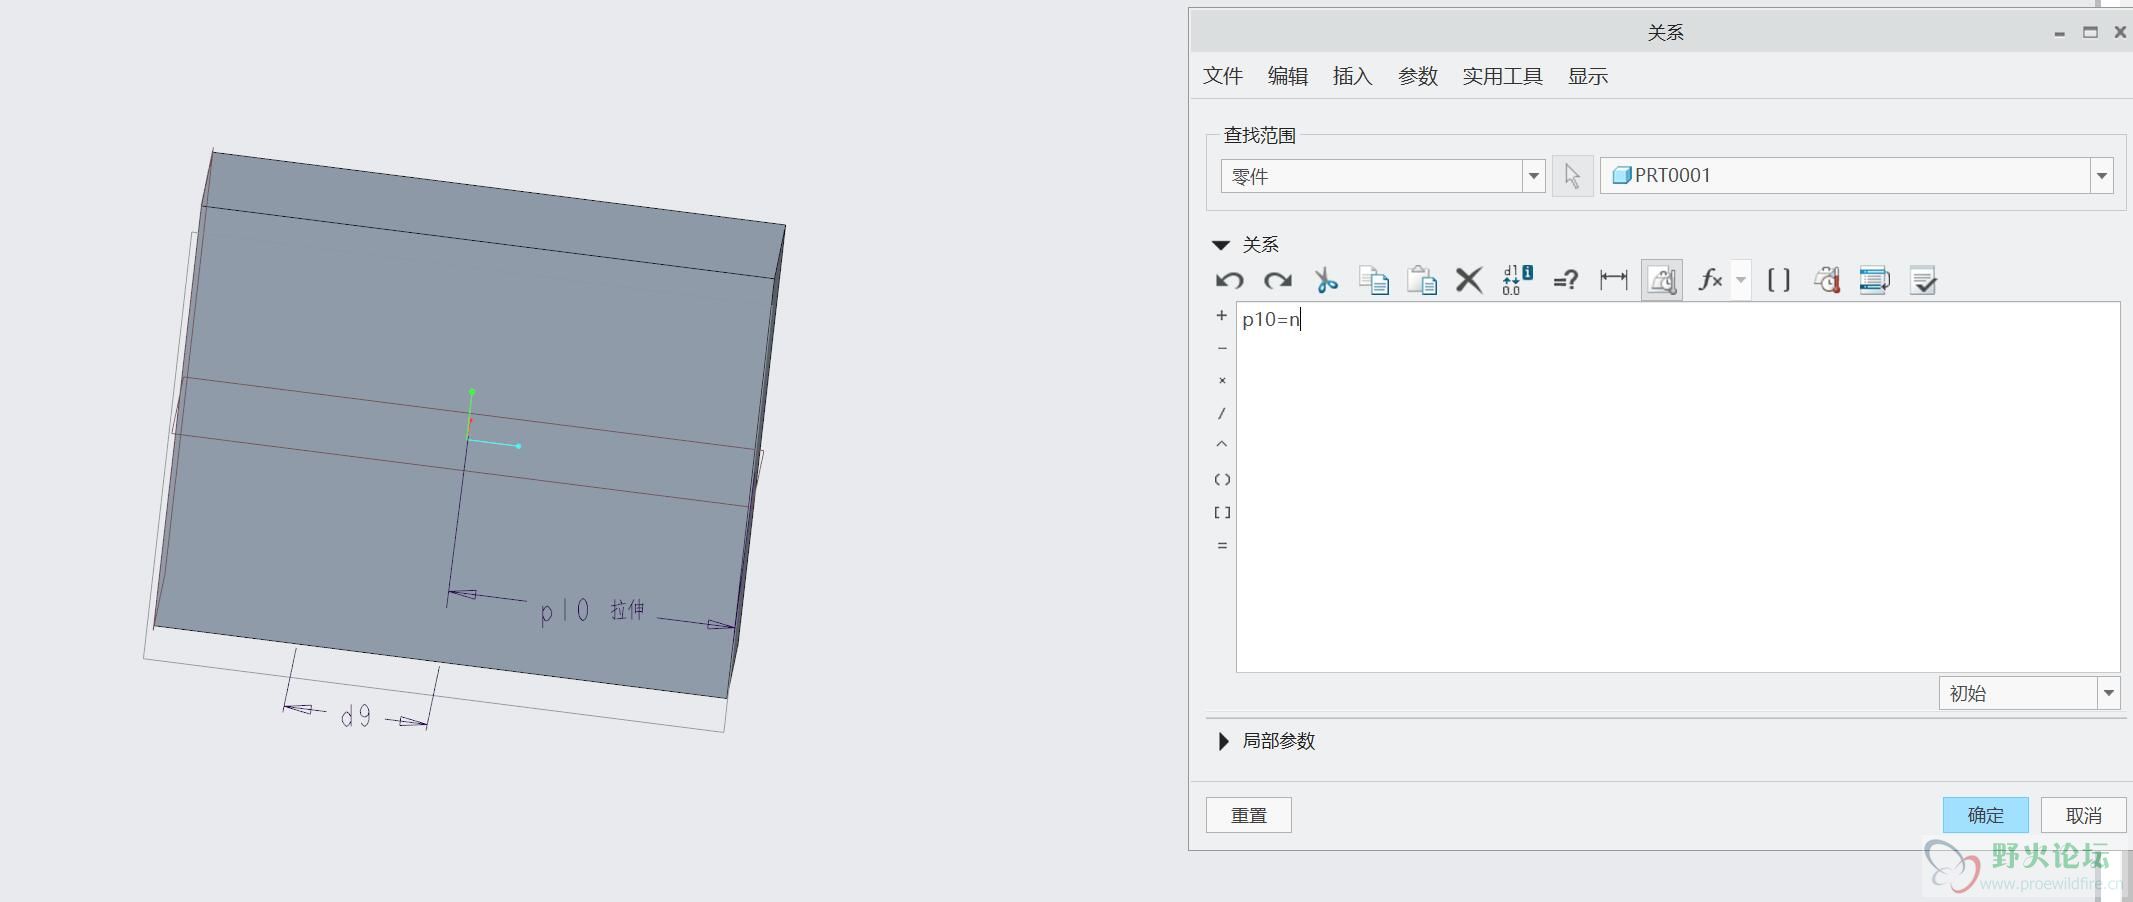Paste clipboard into relations editor
This screenshot has width=2133, height=902.
tap(1422, 281)
